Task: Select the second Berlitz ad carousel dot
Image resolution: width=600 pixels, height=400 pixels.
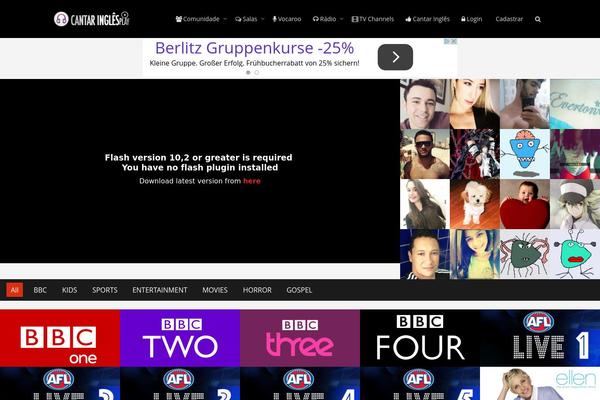Action: (x=257, y=72)
